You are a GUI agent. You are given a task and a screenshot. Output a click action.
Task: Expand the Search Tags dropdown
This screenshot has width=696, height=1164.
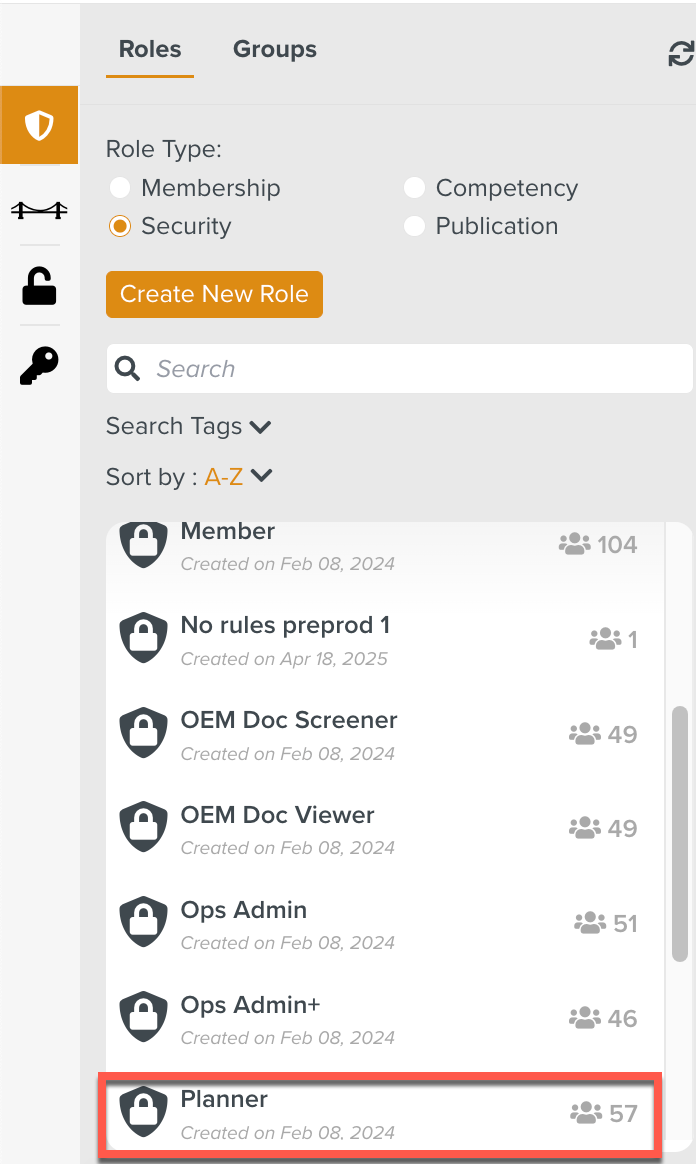point(189,427)
